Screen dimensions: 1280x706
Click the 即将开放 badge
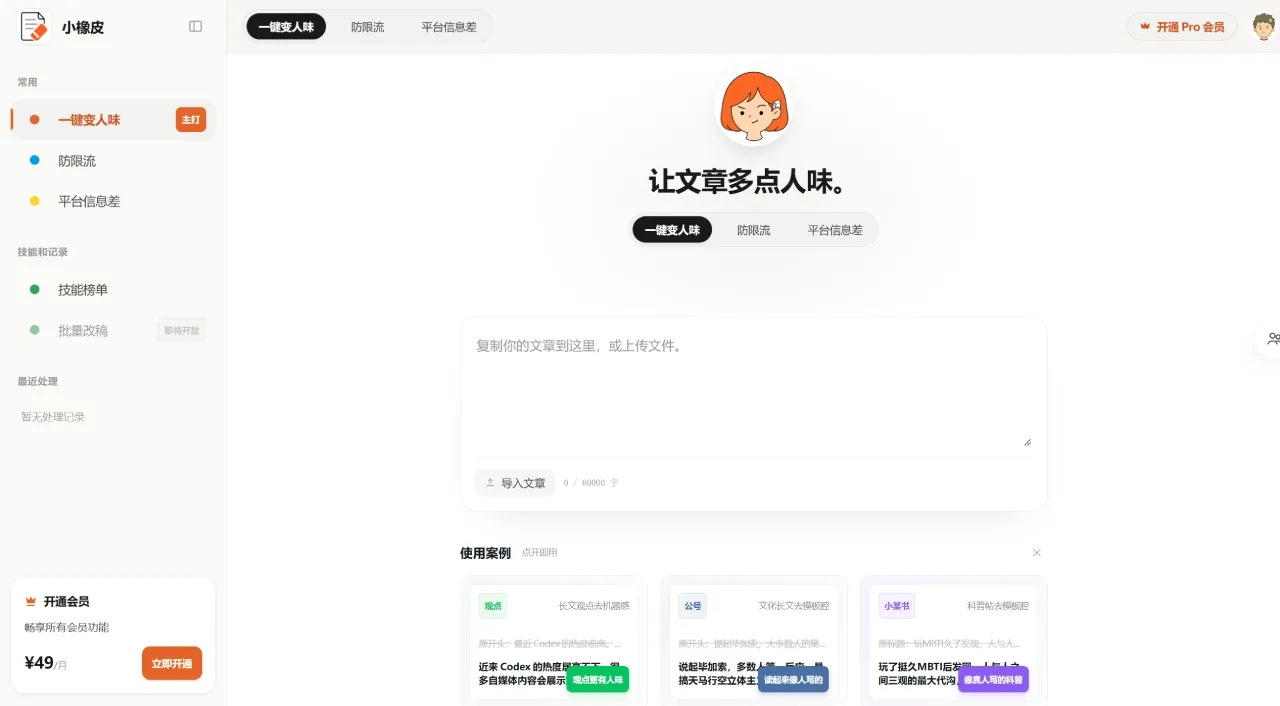pos(181,330)
